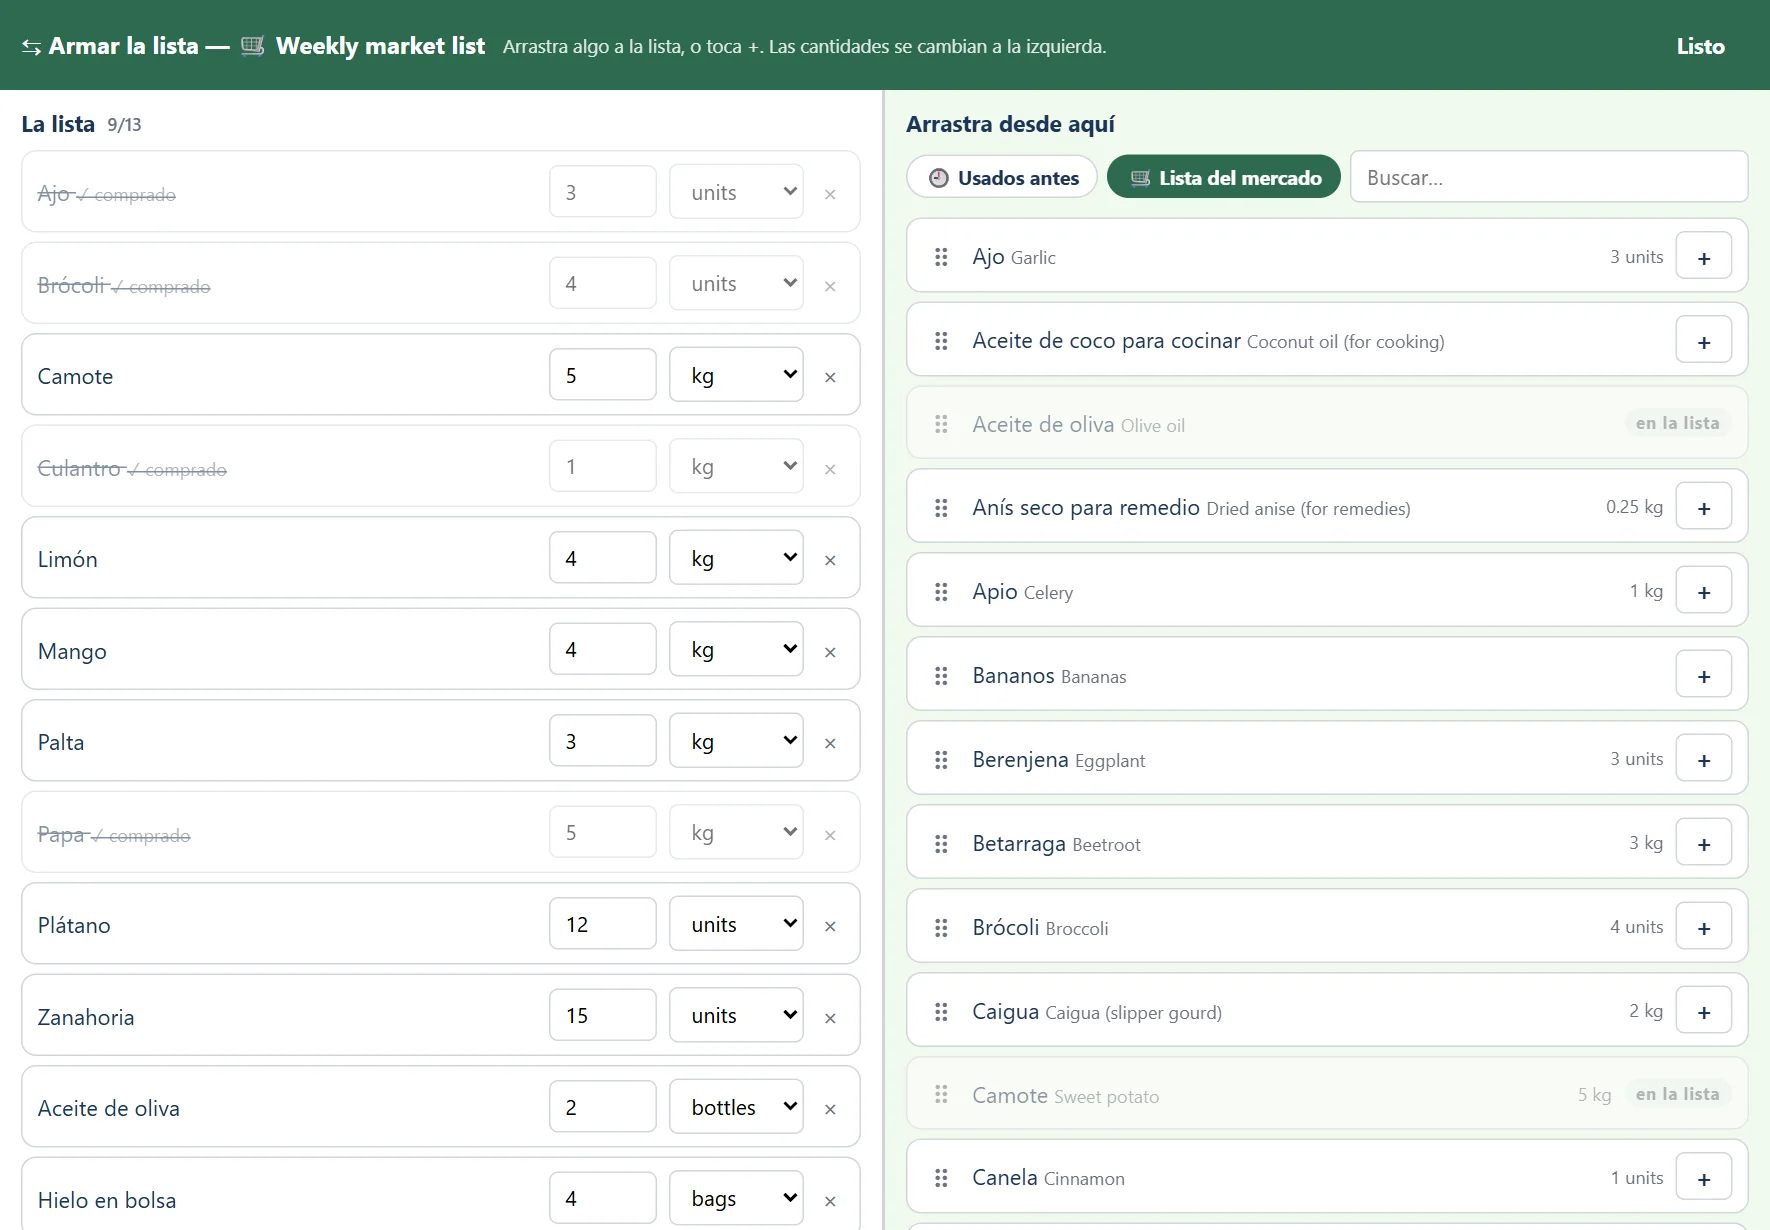
Task: Open the unit dropdown for Camote
Action: click(x=736, y=375)
